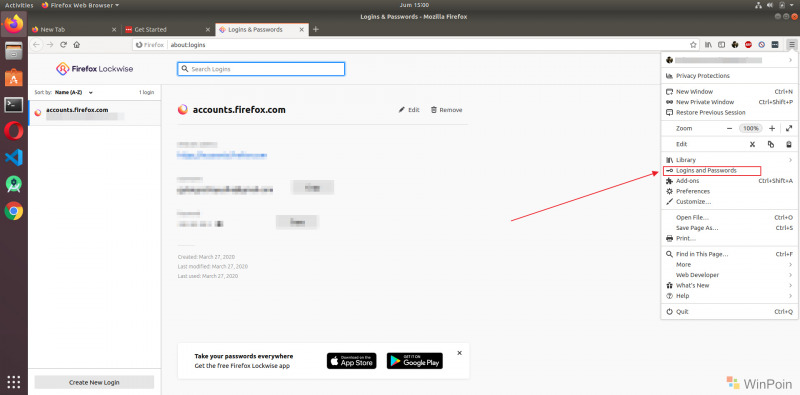
Task: Dismiss the Lockwise app promo banner
Action: pos(459,353)
